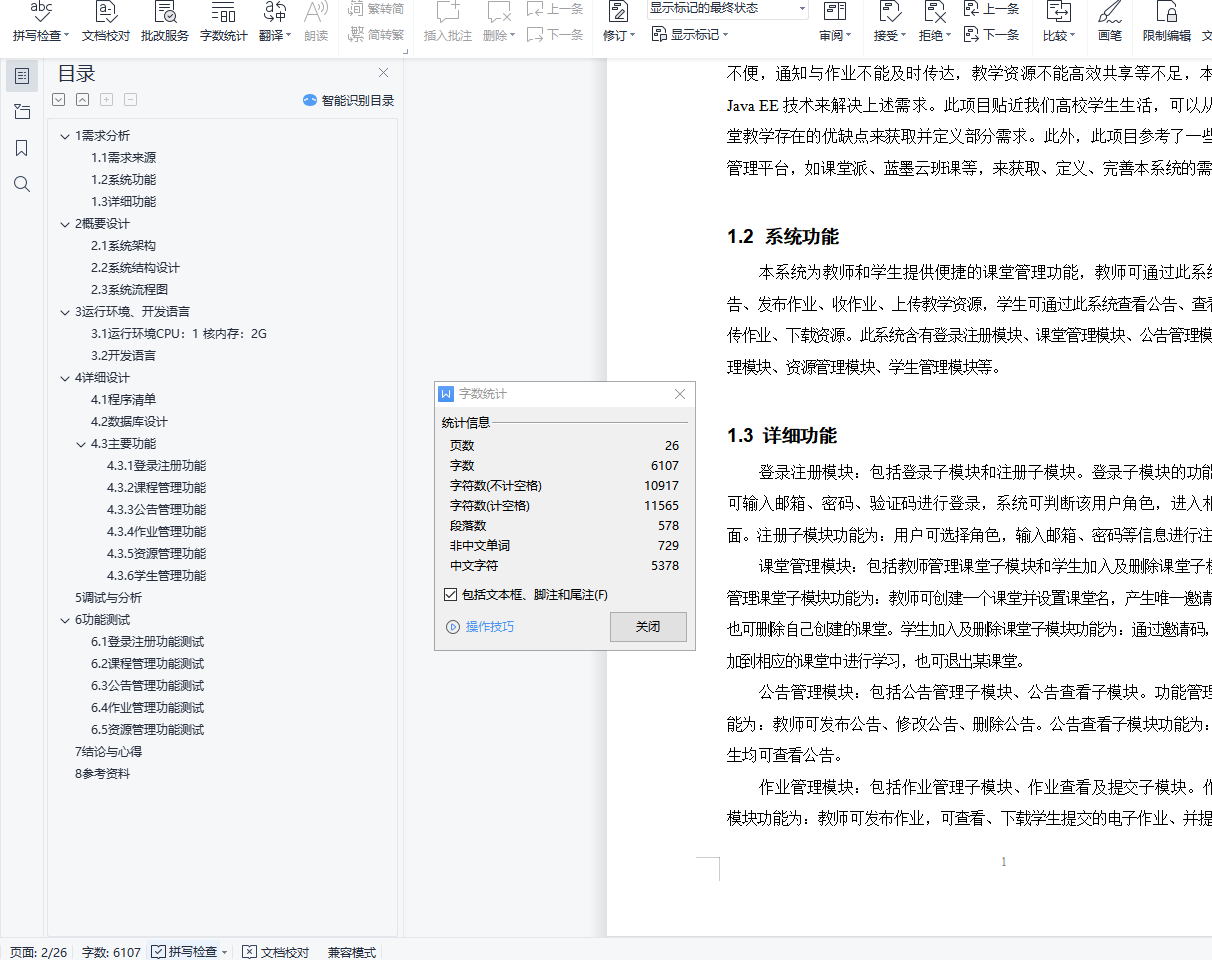Viewport: 1212px width, 960px height.
Task: Collapse all outline levels icon in 目录
Action: pyautogui.click(x=82, y=100)
